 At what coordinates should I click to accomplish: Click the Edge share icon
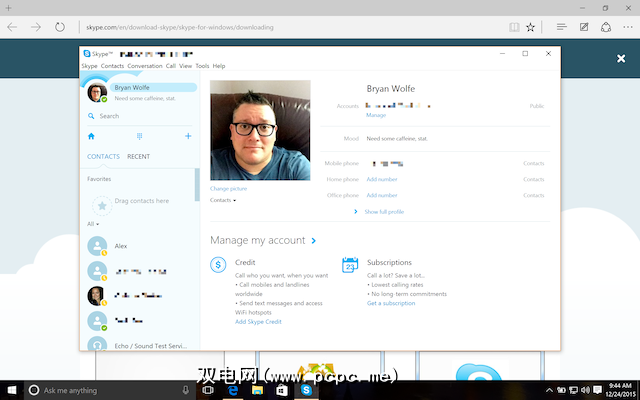click(x=606, y=27)
